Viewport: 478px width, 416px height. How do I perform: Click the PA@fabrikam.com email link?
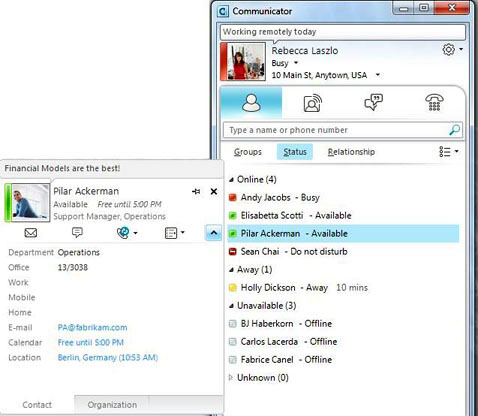(92, 327)
